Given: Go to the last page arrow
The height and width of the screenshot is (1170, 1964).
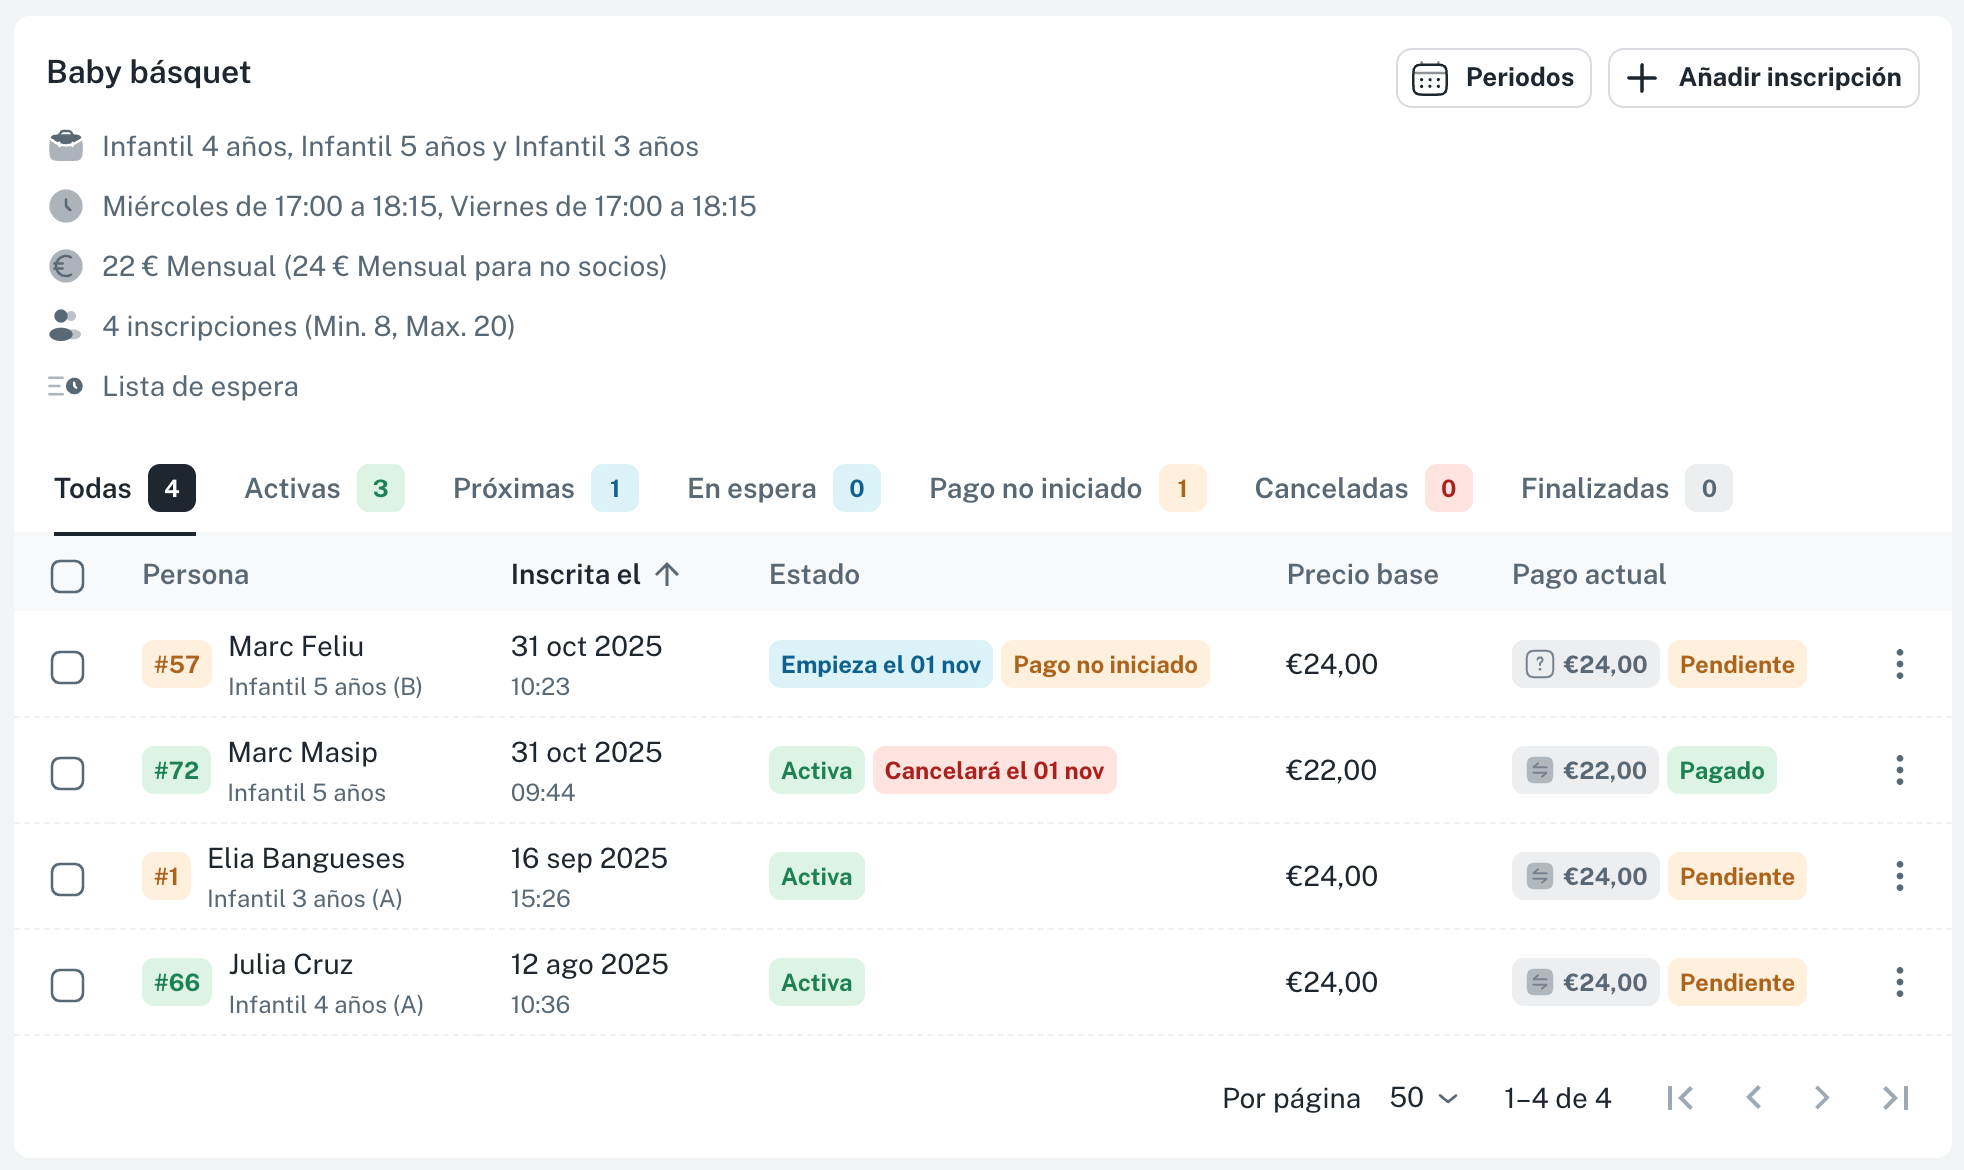Looking at the screenshot, I should (x=1895, y=1098).
